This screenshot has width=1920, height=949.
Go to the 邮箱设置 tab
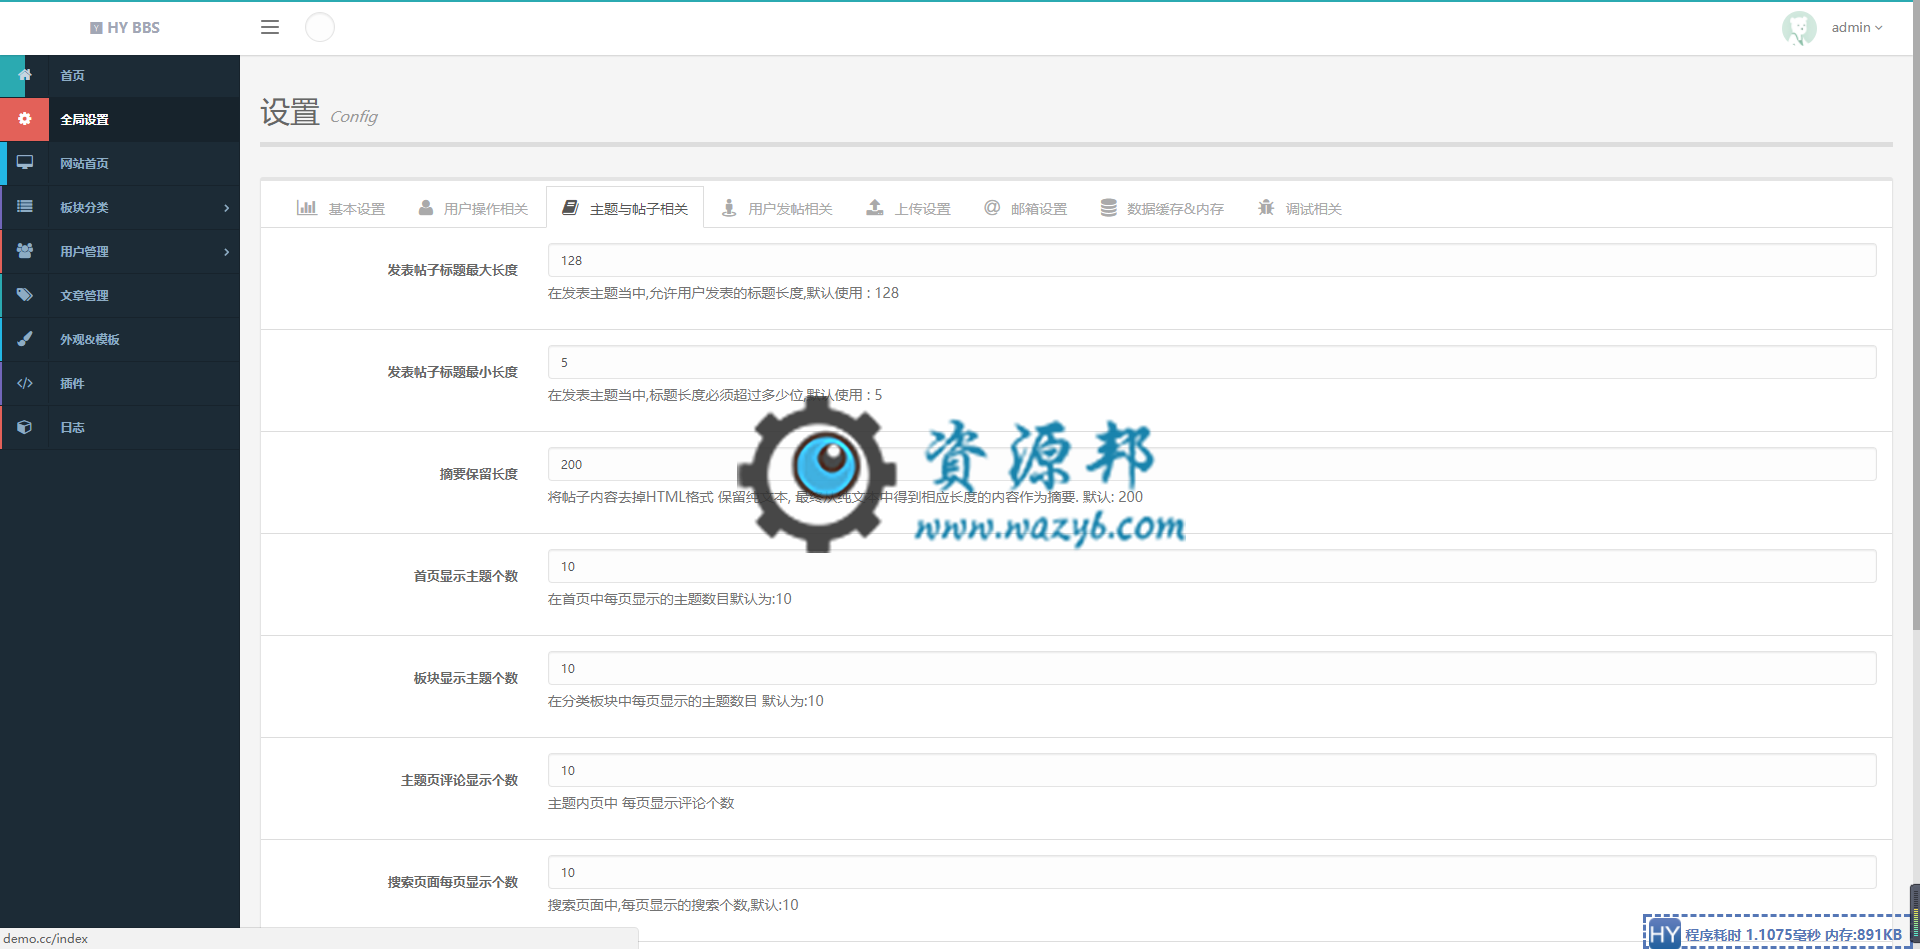[1025, 208]
